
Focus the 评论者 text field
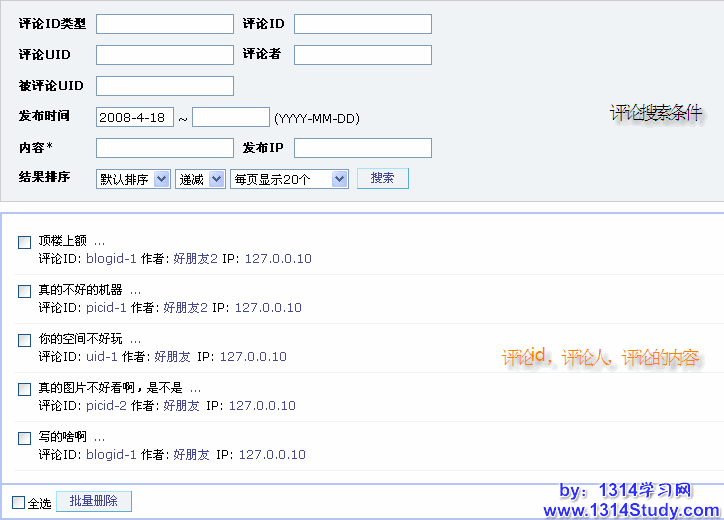(x=362, y=55)
